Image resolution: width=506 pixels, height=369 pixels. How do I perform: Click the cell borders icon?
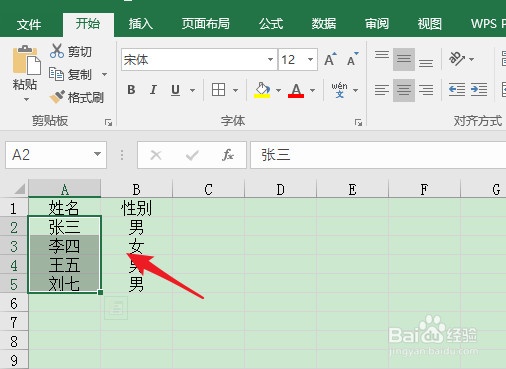[x=218, y=90]
